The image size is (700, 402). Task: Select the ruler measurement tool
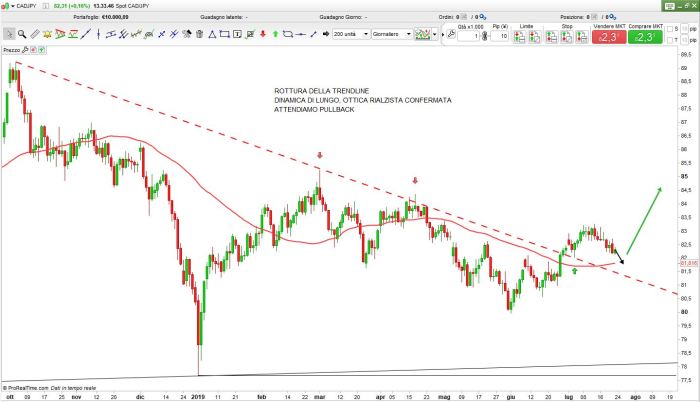click(34, 34)
